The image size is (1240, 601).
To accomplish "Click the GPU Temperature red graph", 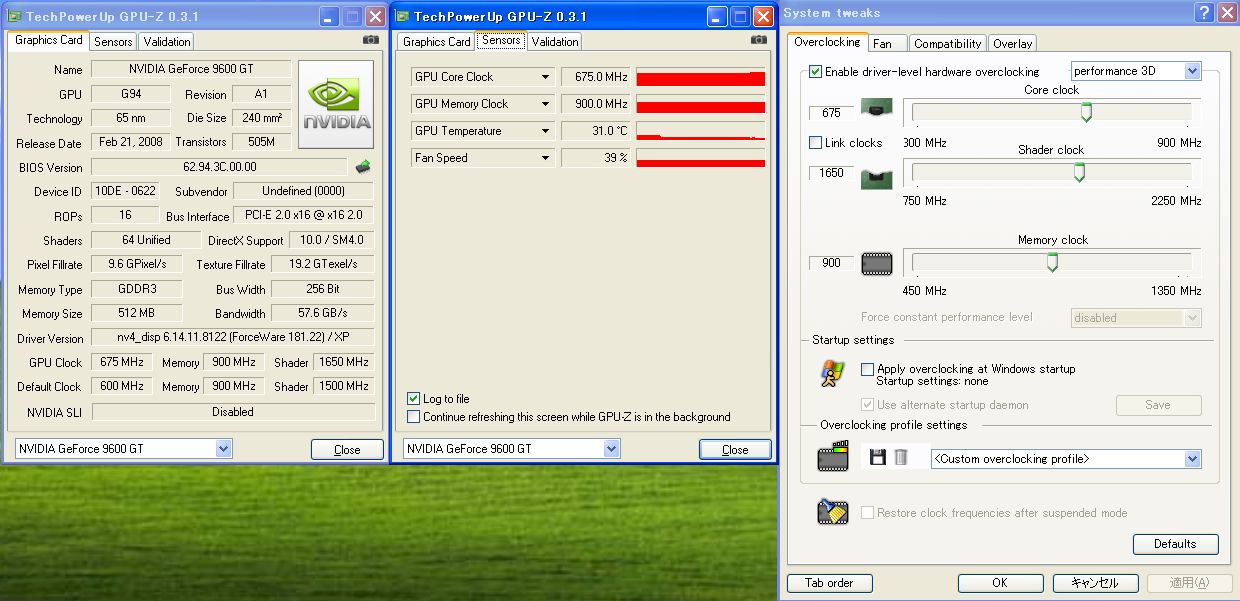I will (x=701, y=131).
